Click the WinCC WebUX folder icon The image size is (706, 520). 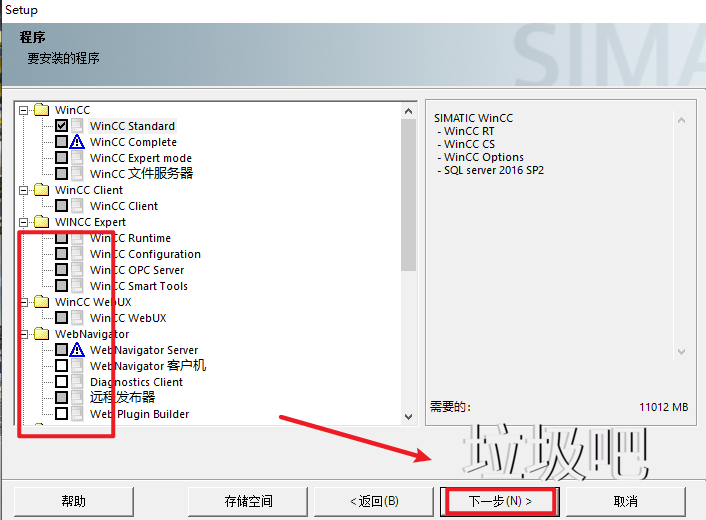click(41, 302)
